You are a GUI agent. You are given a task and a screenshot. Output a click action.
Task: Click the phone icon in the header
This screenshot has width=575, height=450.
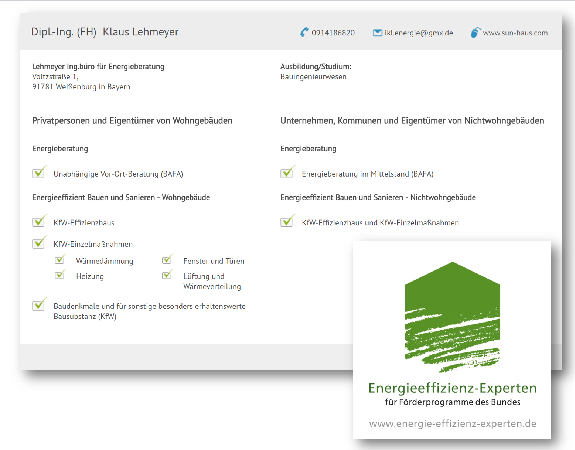coord(304,32)
